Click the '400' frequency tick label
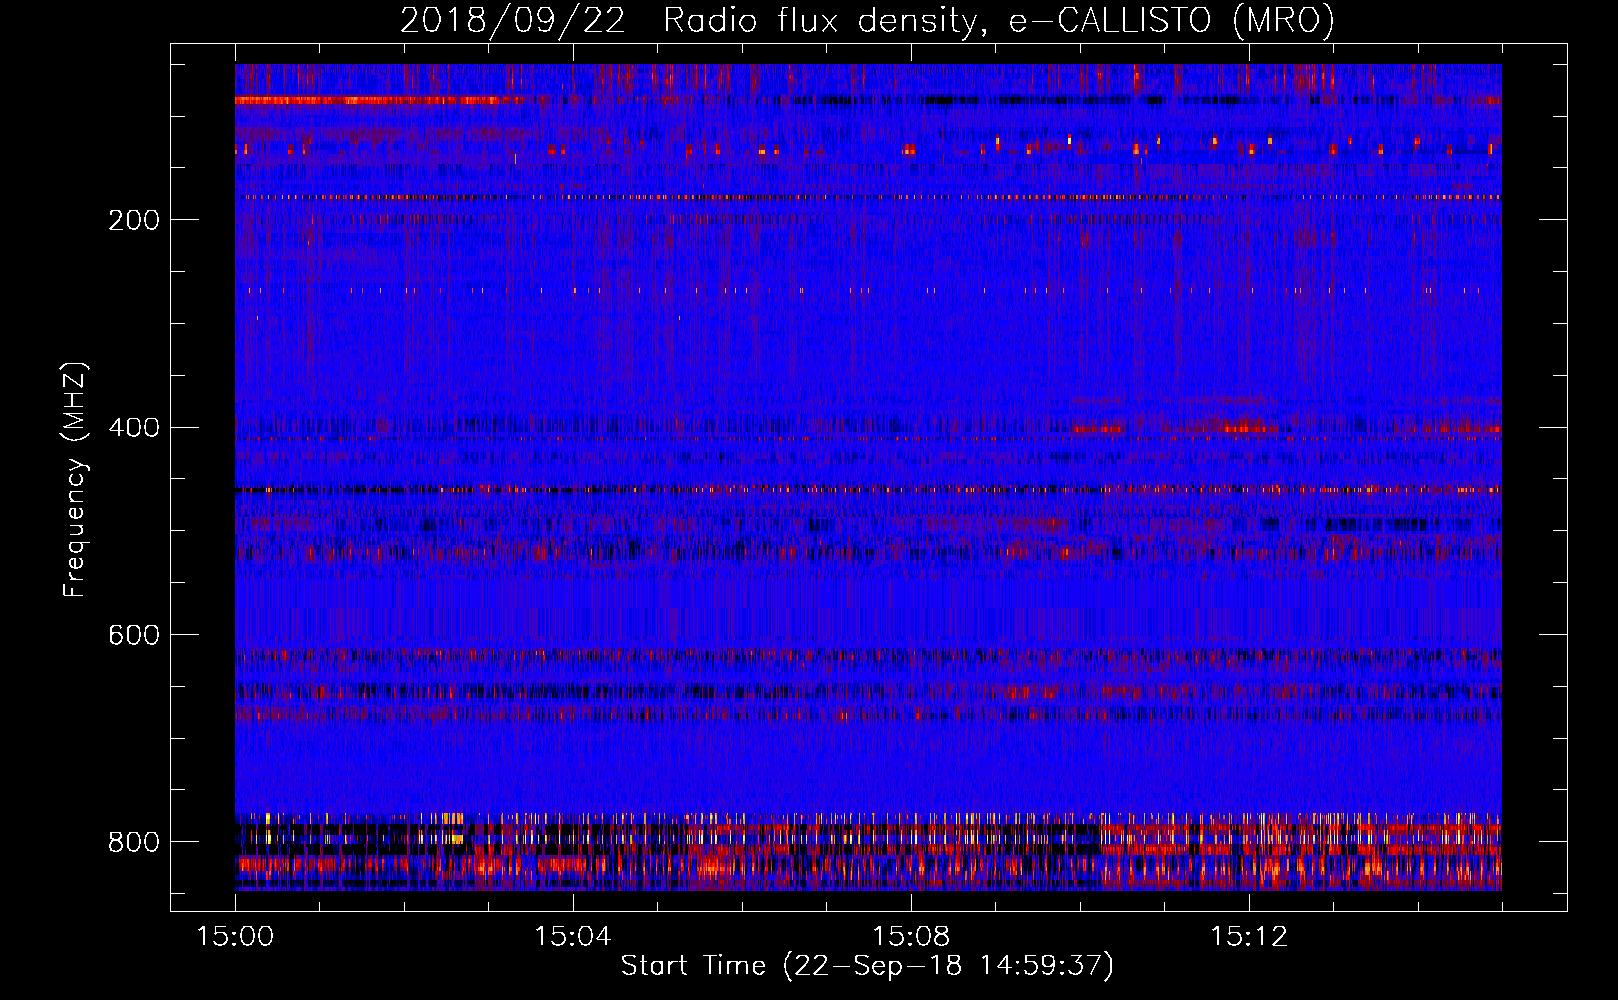 134,427
